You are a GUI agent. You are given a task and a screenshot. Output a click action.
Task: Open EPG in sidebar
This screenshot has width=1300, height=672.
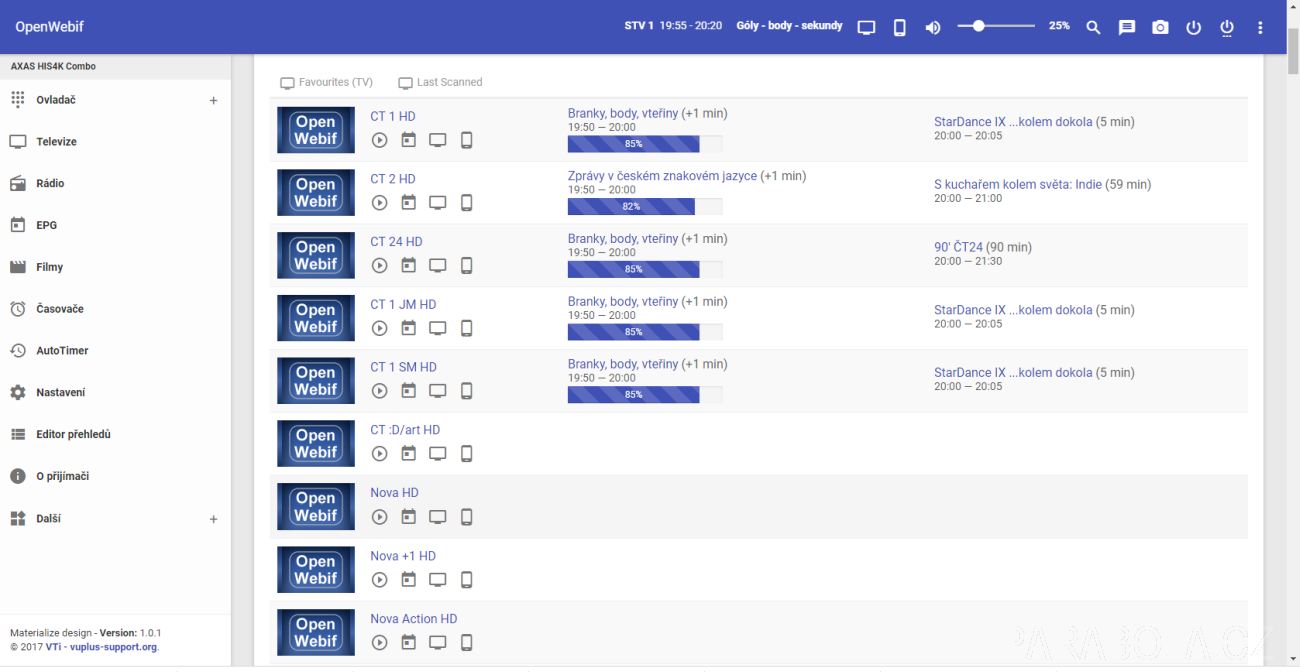coord(115,225)
